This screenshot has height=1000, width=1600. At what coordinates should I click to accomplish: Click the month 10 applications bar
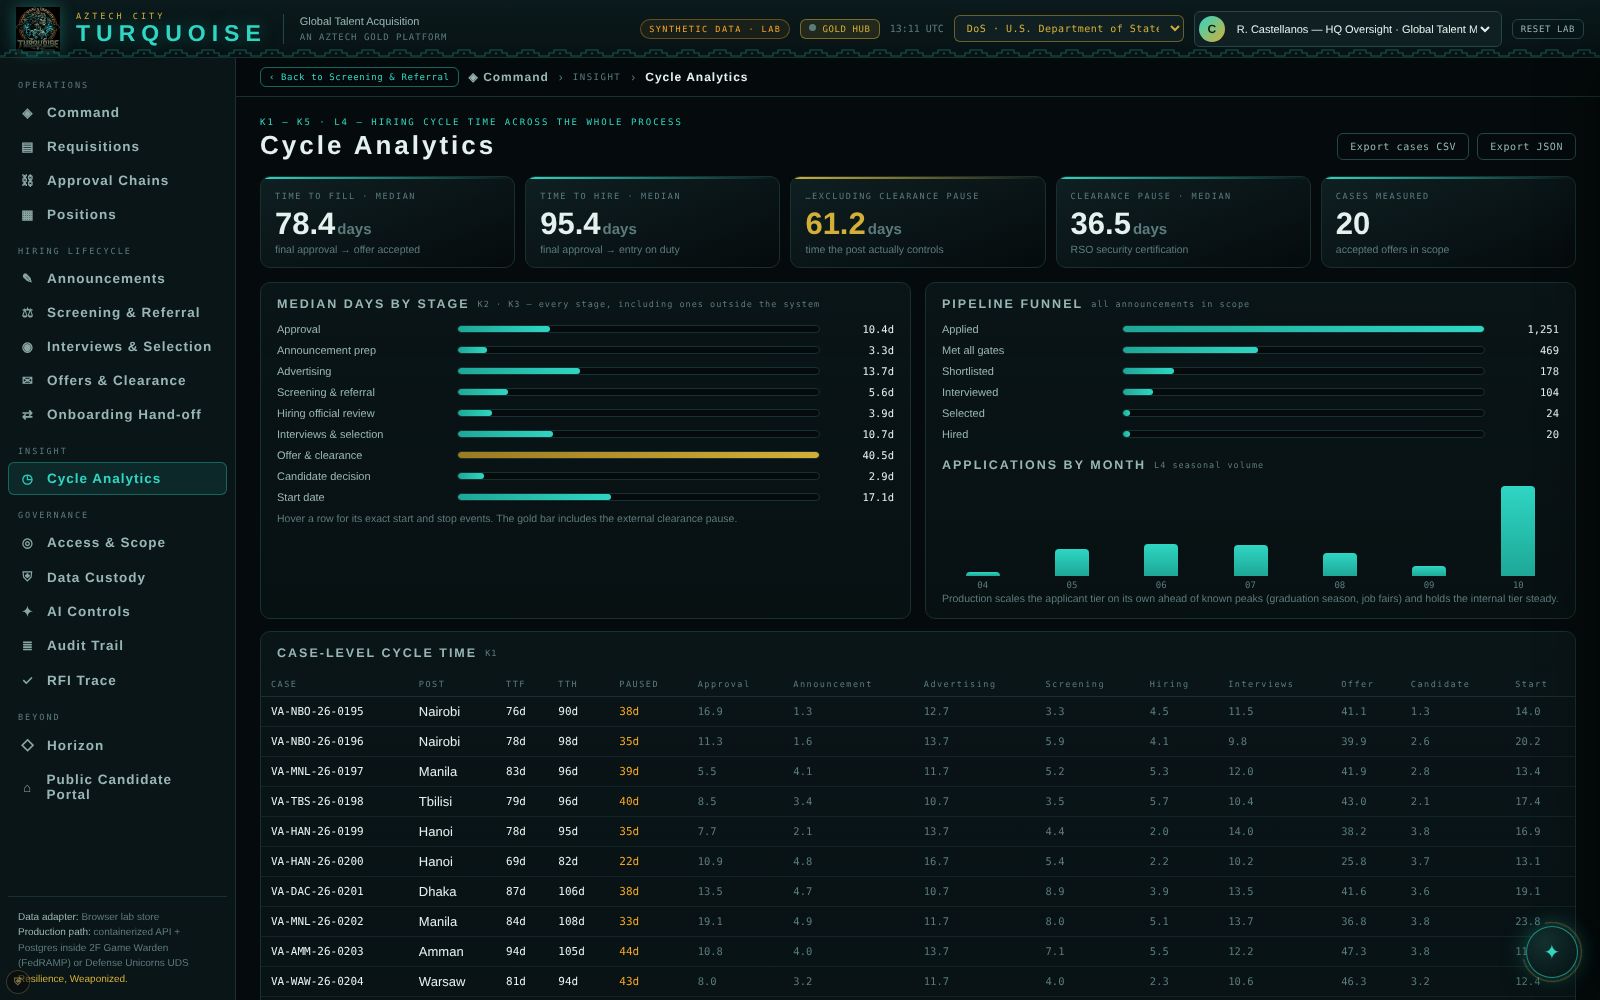coord(1517,531)
